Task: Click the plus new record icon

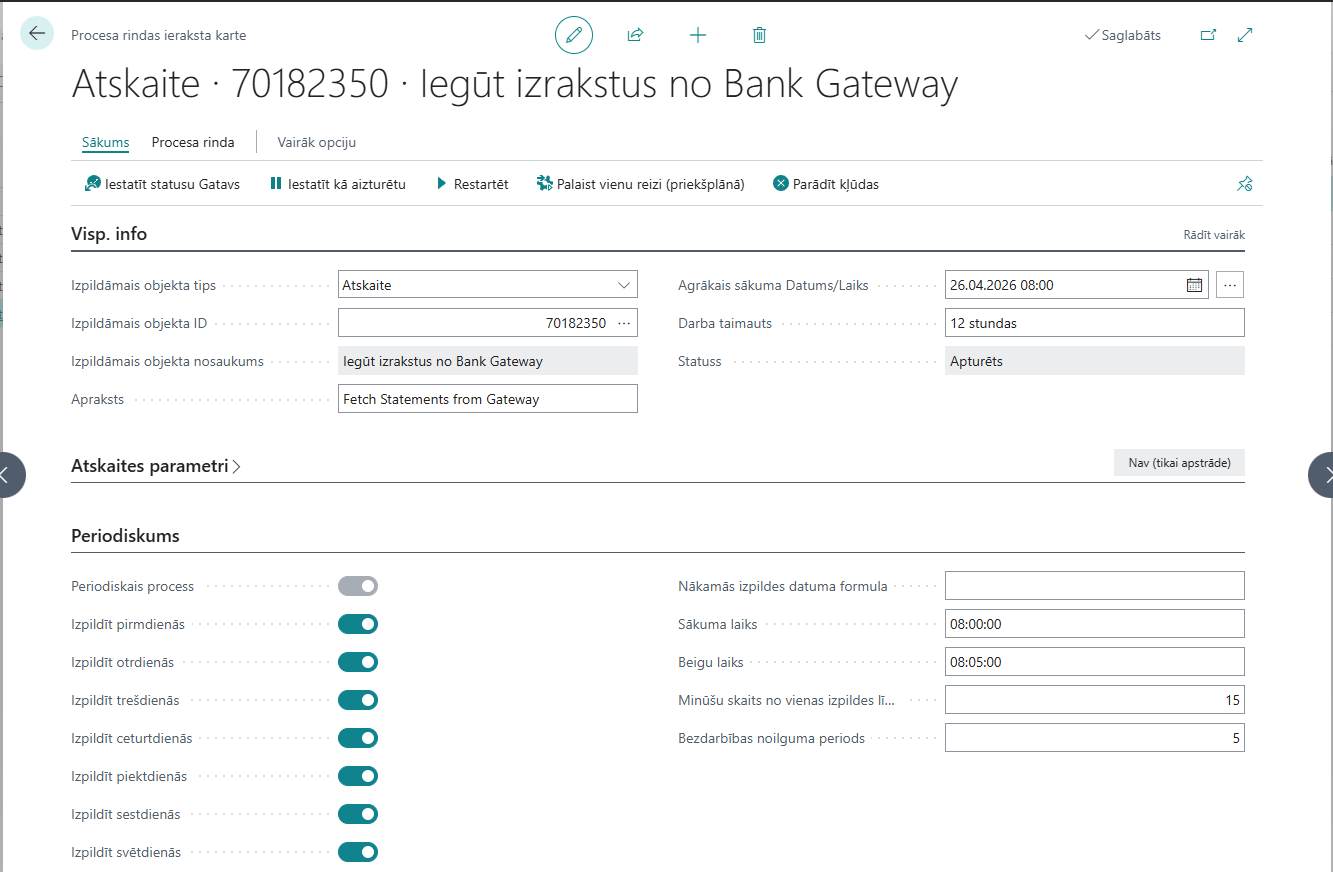Action: [698, 35]
